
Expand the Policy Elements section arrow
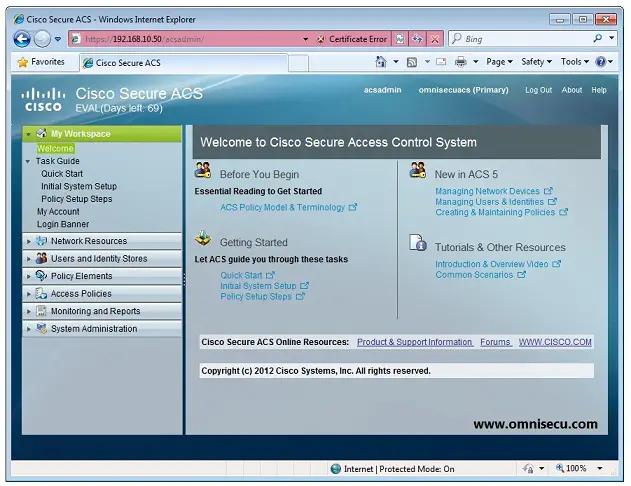coord(29,276)
